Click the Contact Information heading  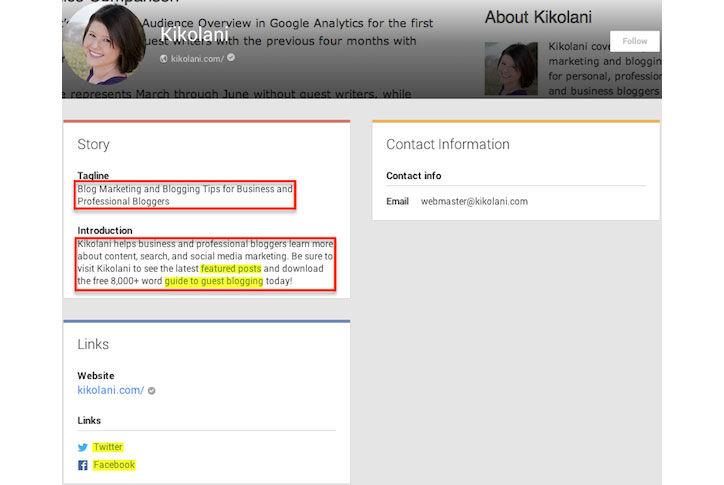tap(448, 144)
